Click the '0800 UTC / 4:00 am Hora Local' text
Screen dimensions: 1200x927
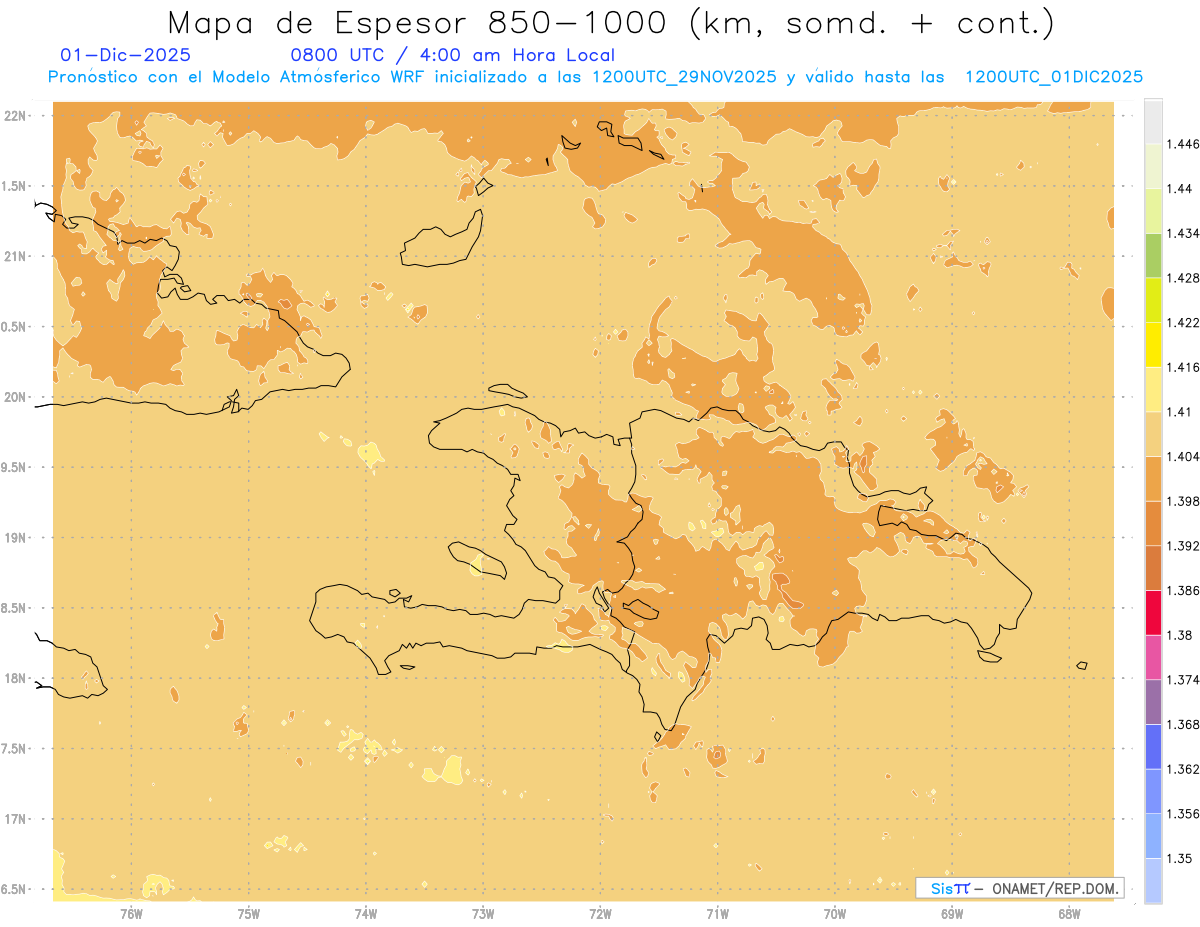click(x=452, y=56)
